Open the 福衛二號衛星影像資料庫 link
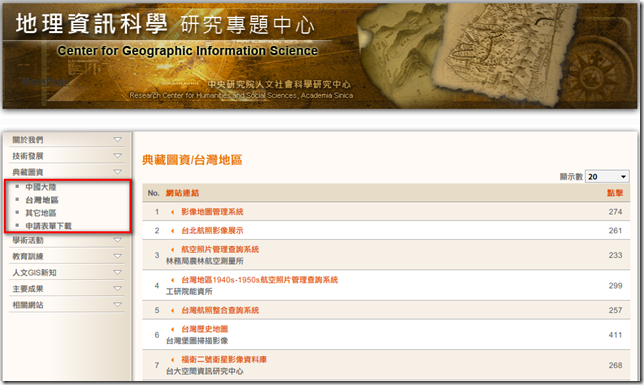 pos(224,360)
